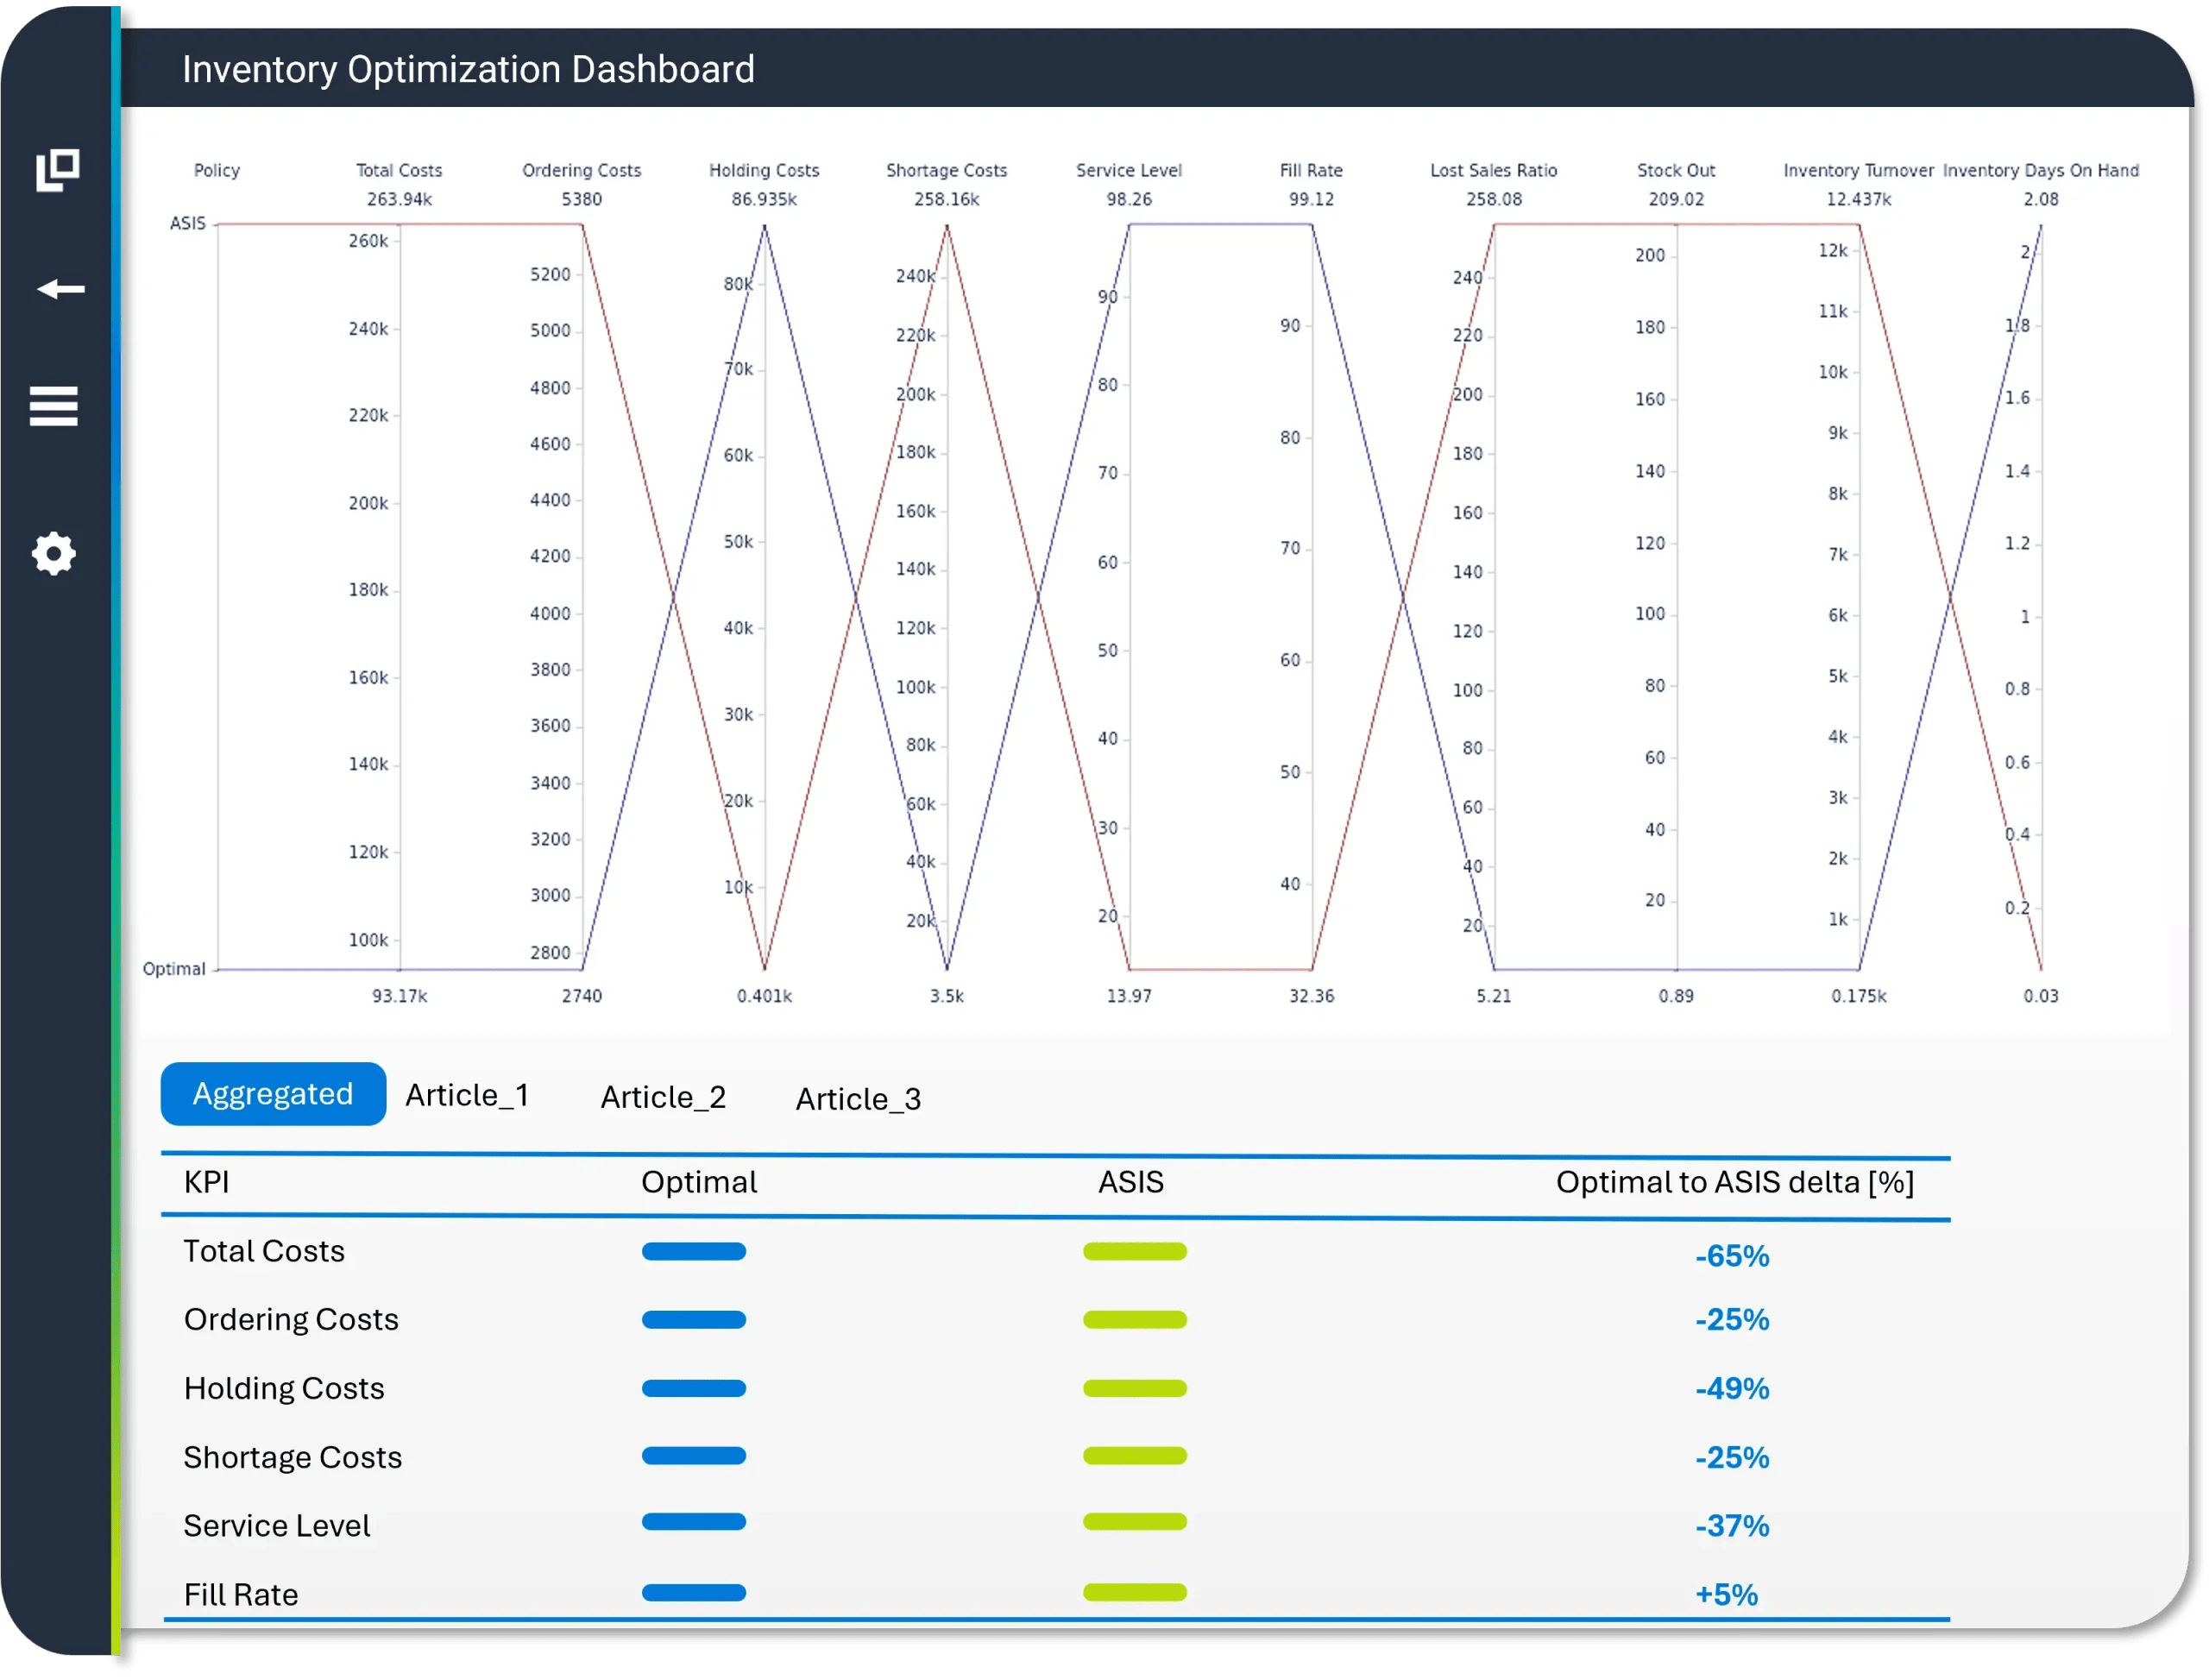Click the back arrow icon

click(60, 289)
